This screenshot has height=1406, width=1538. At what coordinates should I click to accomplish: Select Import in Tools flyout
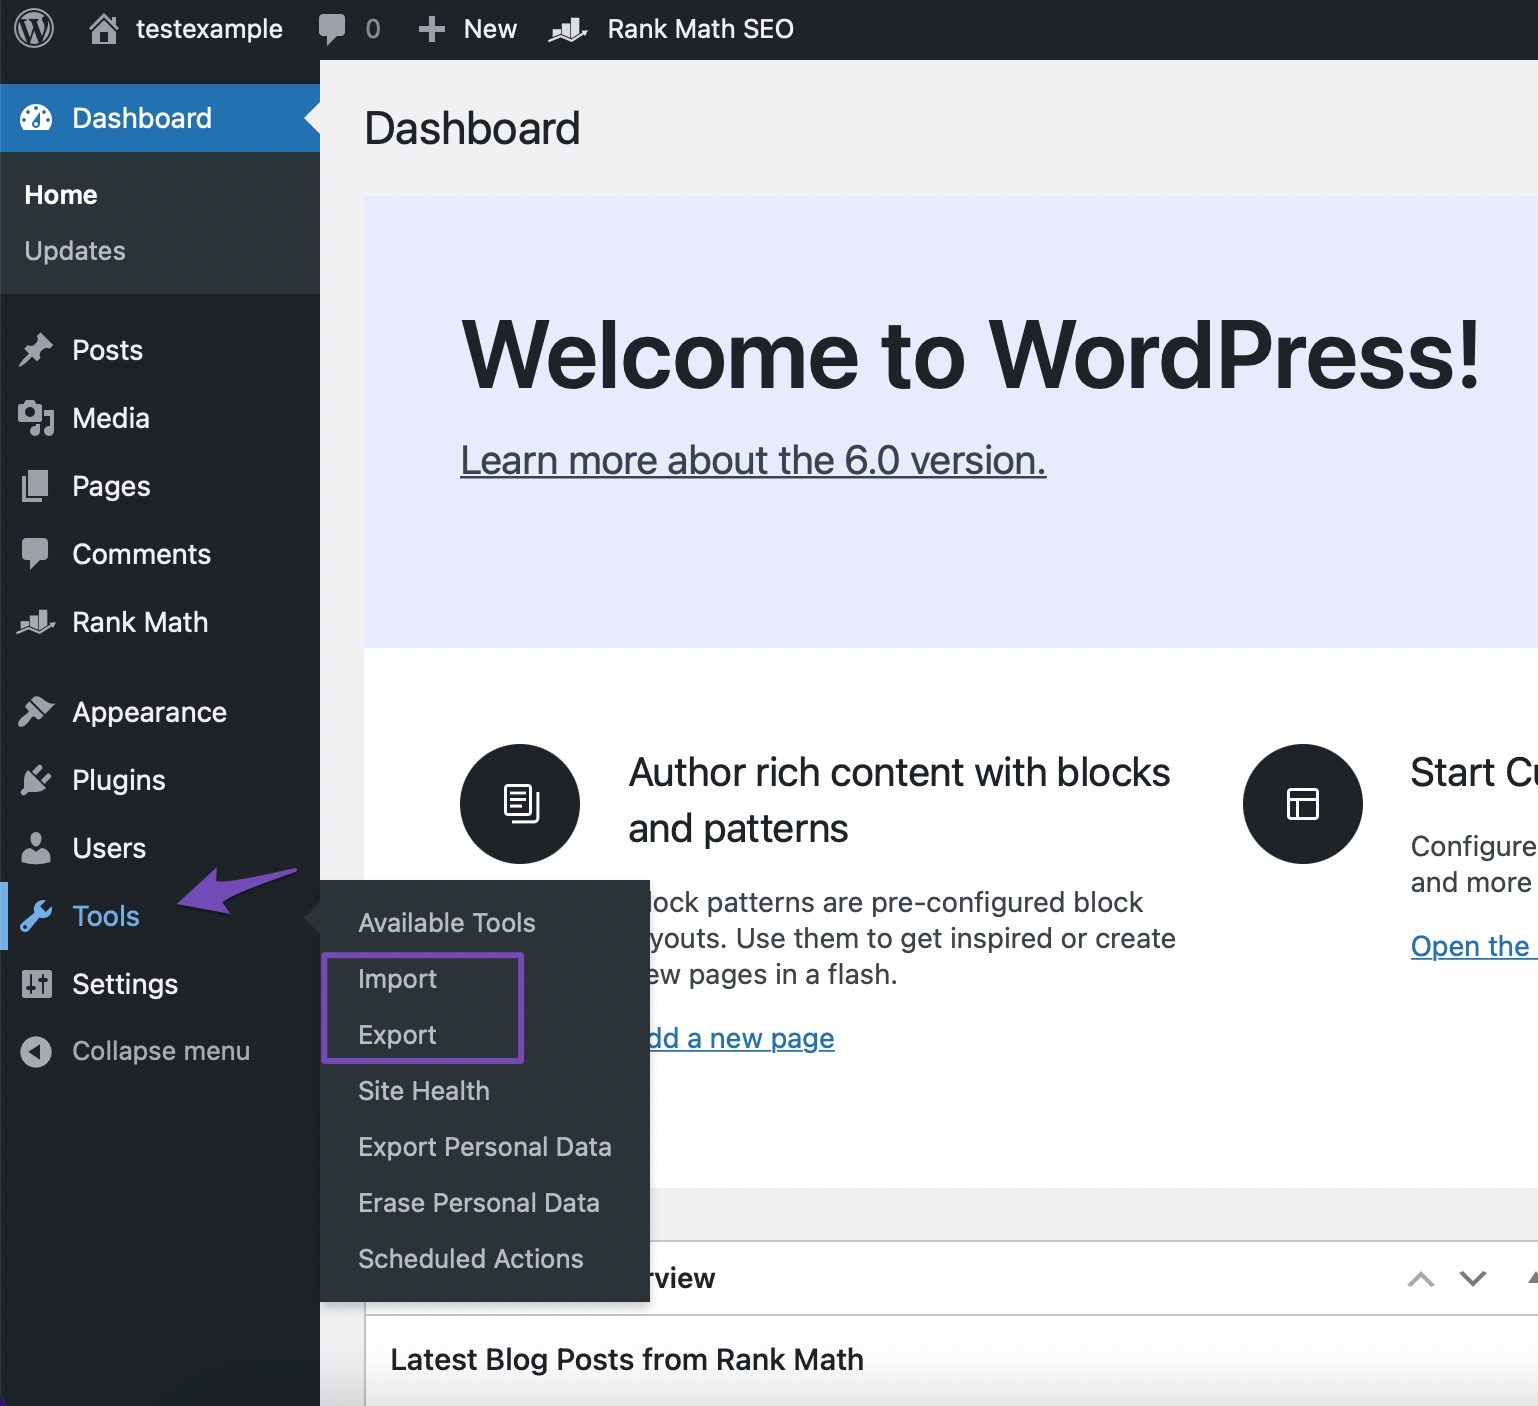tap(398, 979)
